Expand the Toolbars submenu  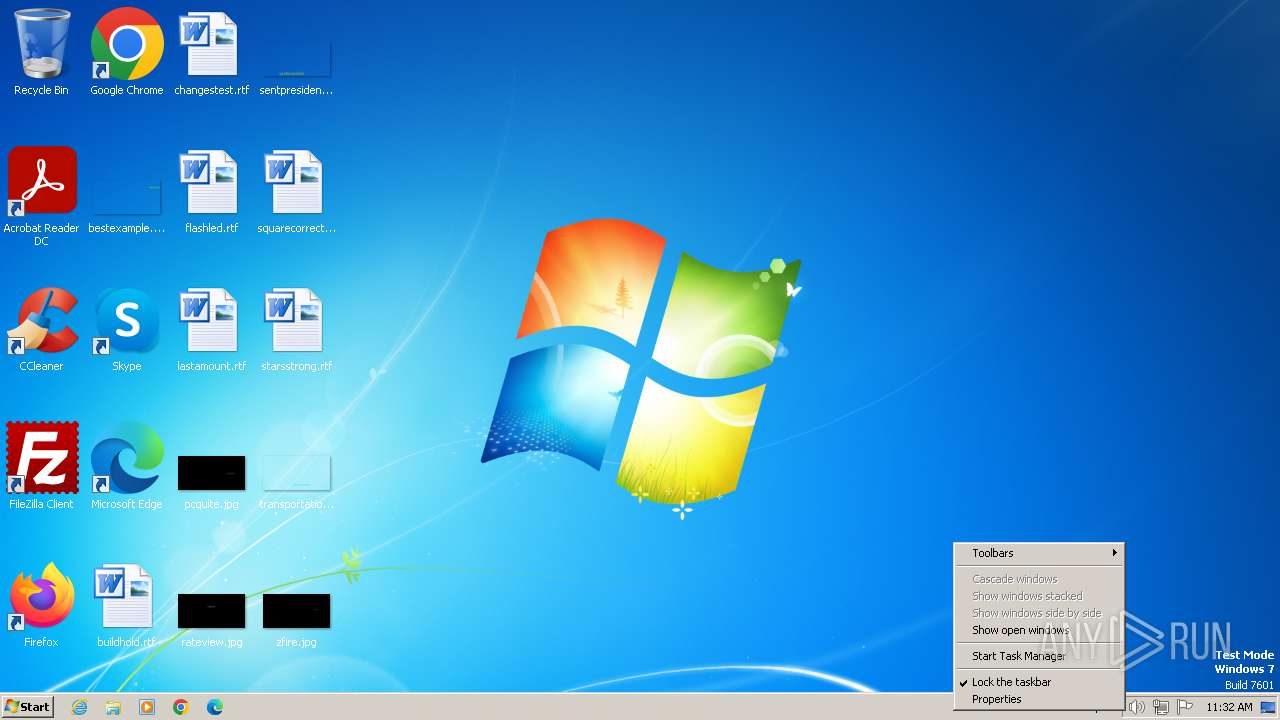click(x=1040, y=553)
